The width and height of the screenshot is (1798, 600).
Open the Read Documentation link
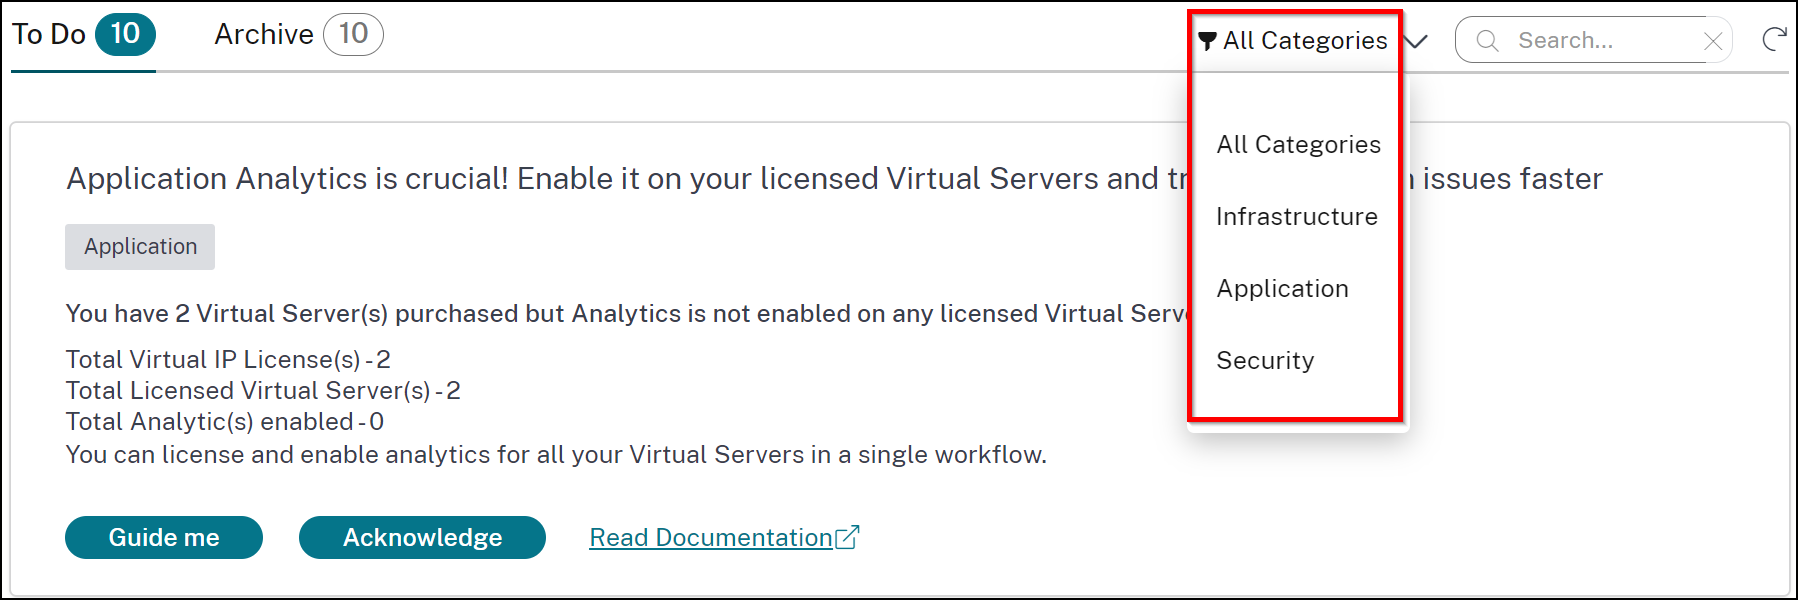[x=724, y=538]
